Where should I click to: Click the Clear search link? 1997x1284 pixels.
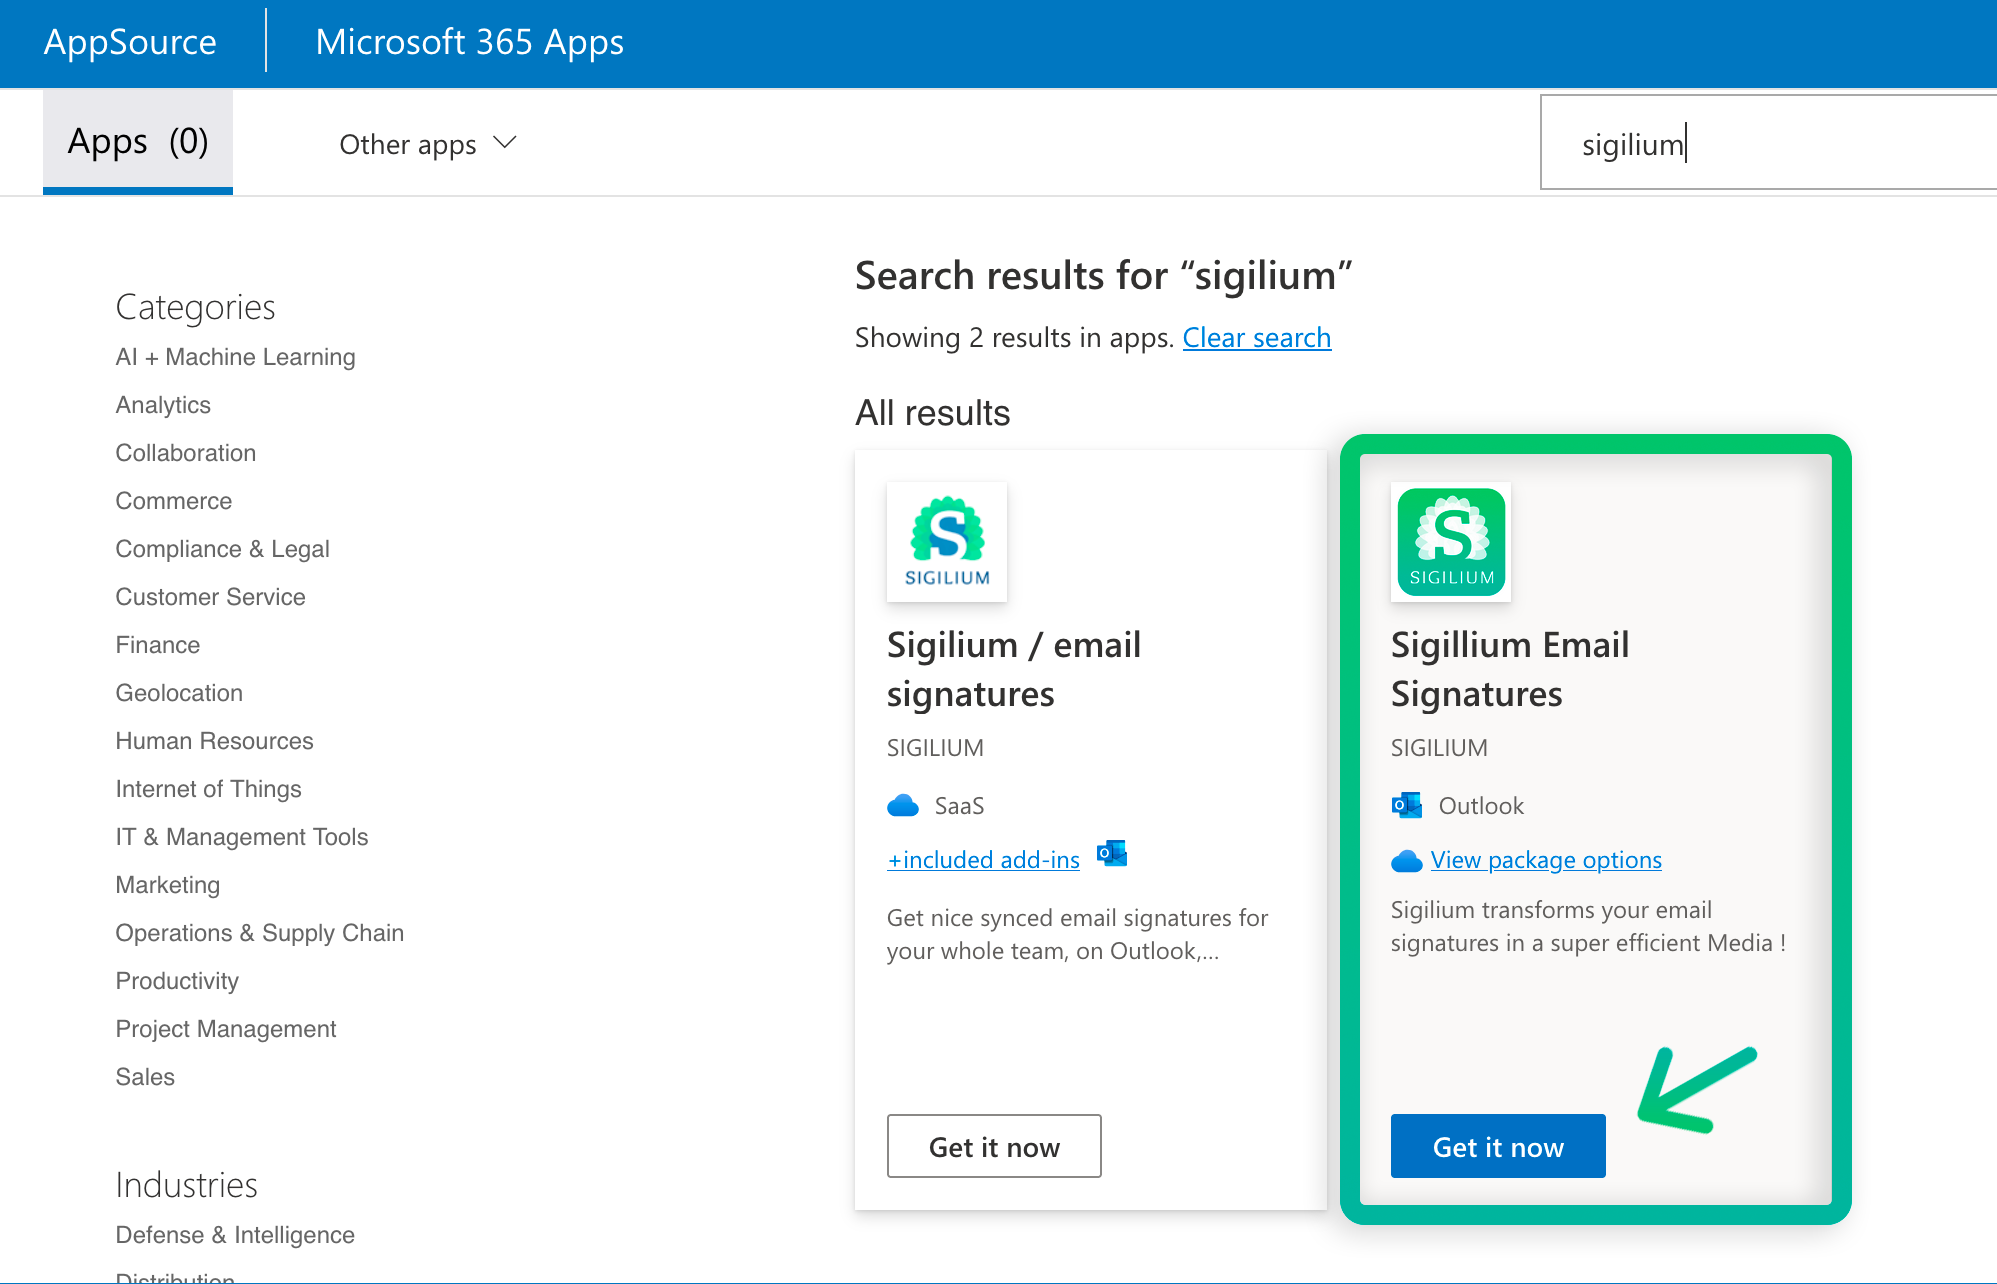coord(1256,338)
